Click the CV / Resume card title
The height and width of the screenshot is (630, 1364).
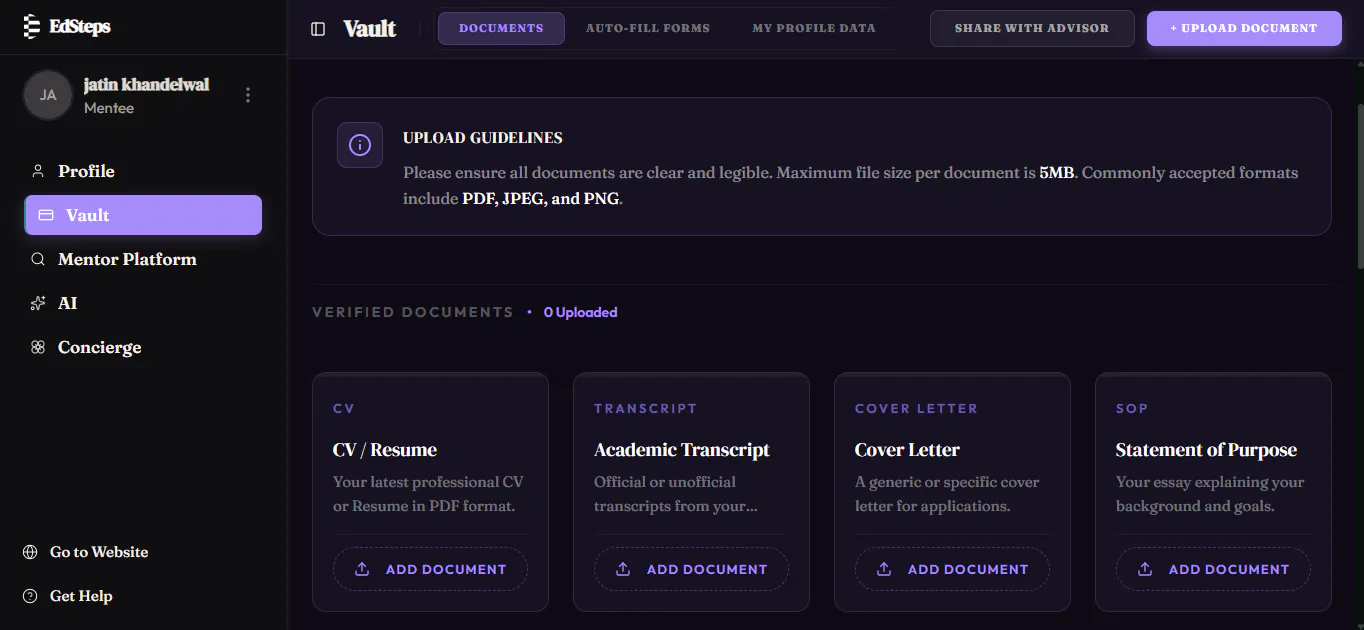[x=385, y=450]
